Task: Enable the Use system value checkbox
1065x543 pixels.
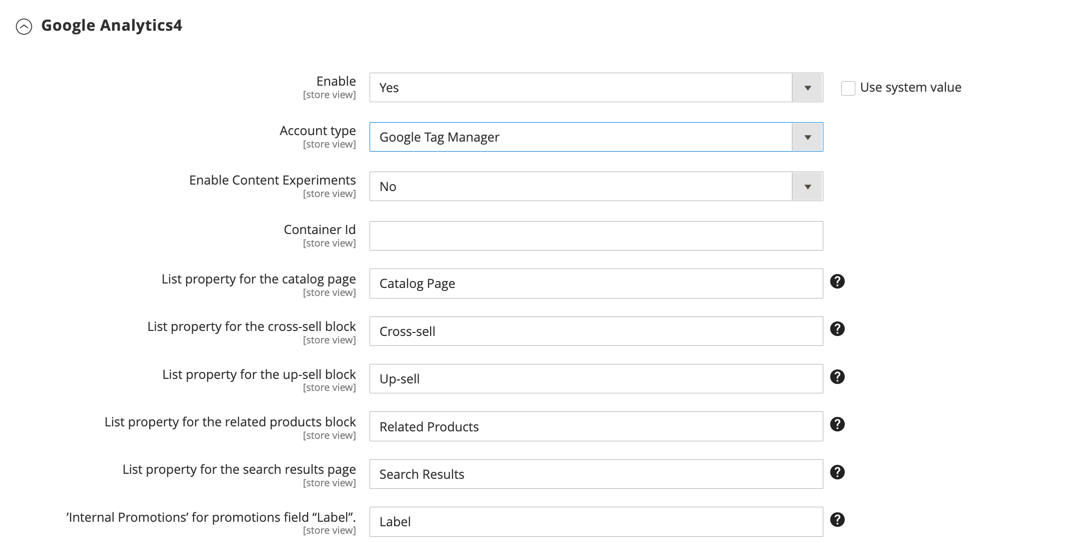Action: click(x=848, y=88)
